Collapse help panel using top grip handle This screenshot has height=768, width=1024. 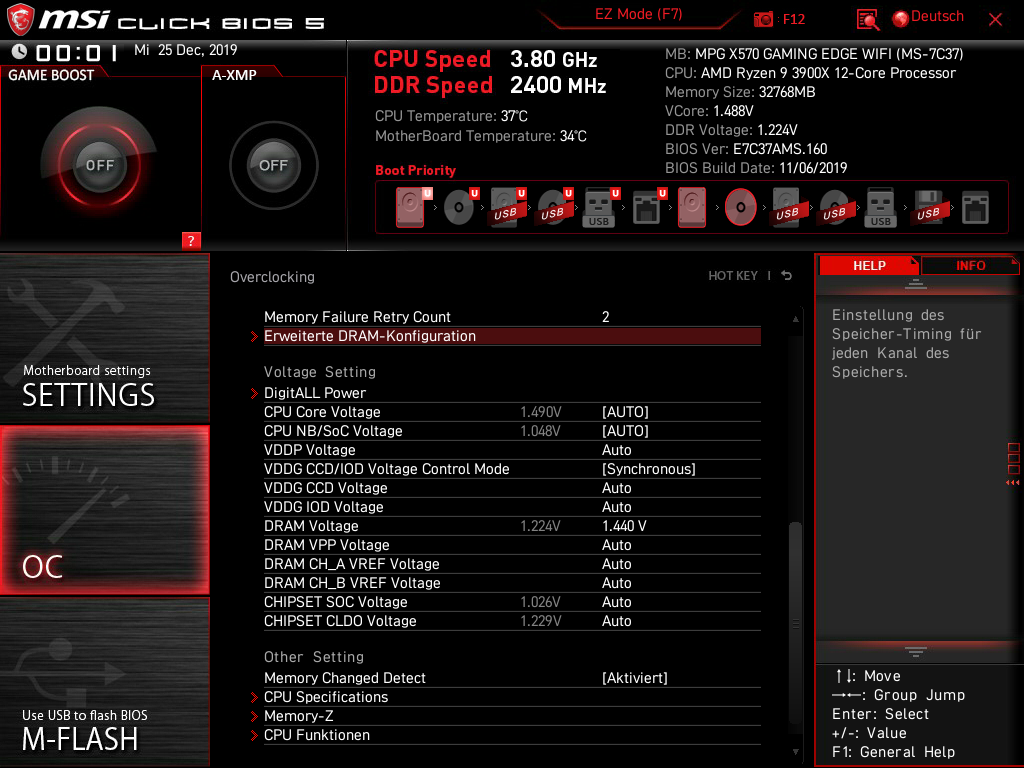[x=916, y=283]
